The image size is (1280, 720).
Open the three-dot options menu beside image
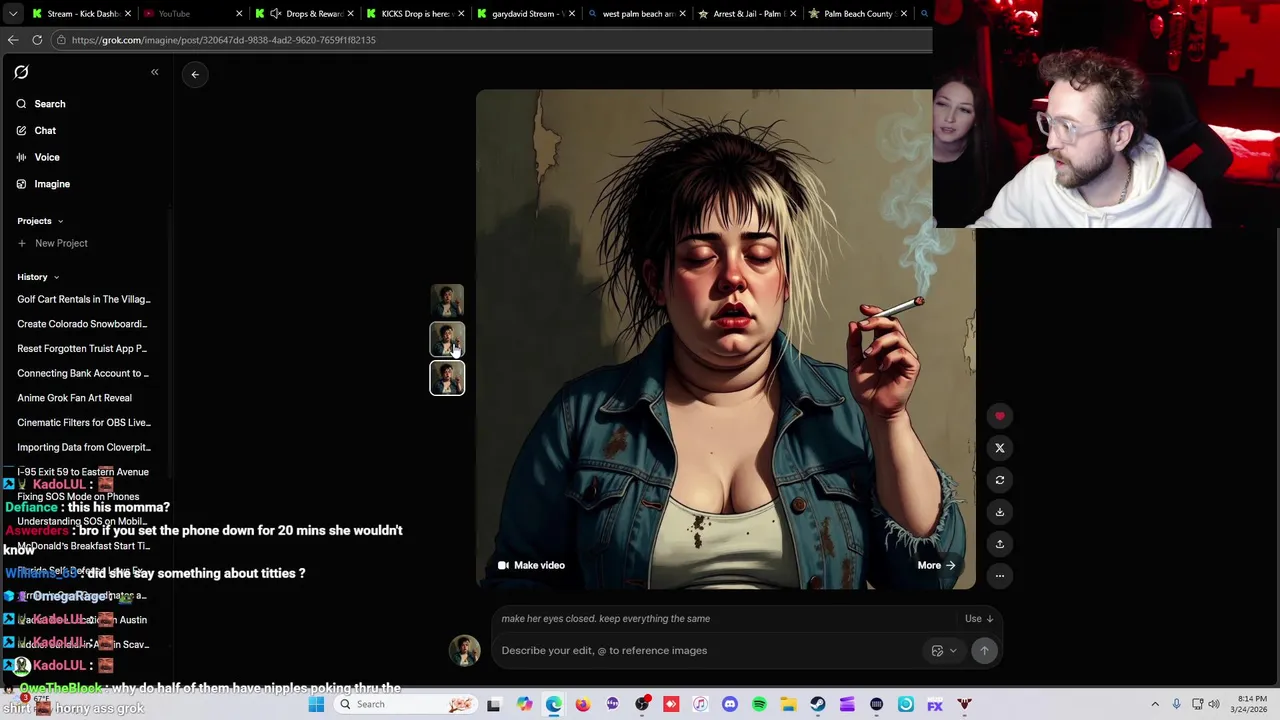pos(1000,576)
